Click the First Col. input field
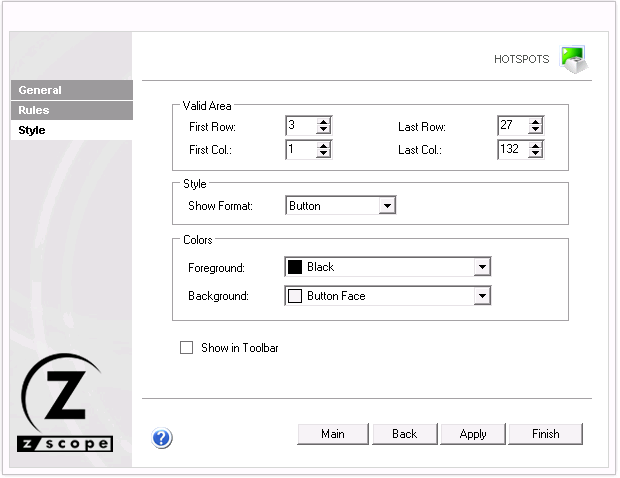Screen dimensions: 620x478 [x=300, y=149]
